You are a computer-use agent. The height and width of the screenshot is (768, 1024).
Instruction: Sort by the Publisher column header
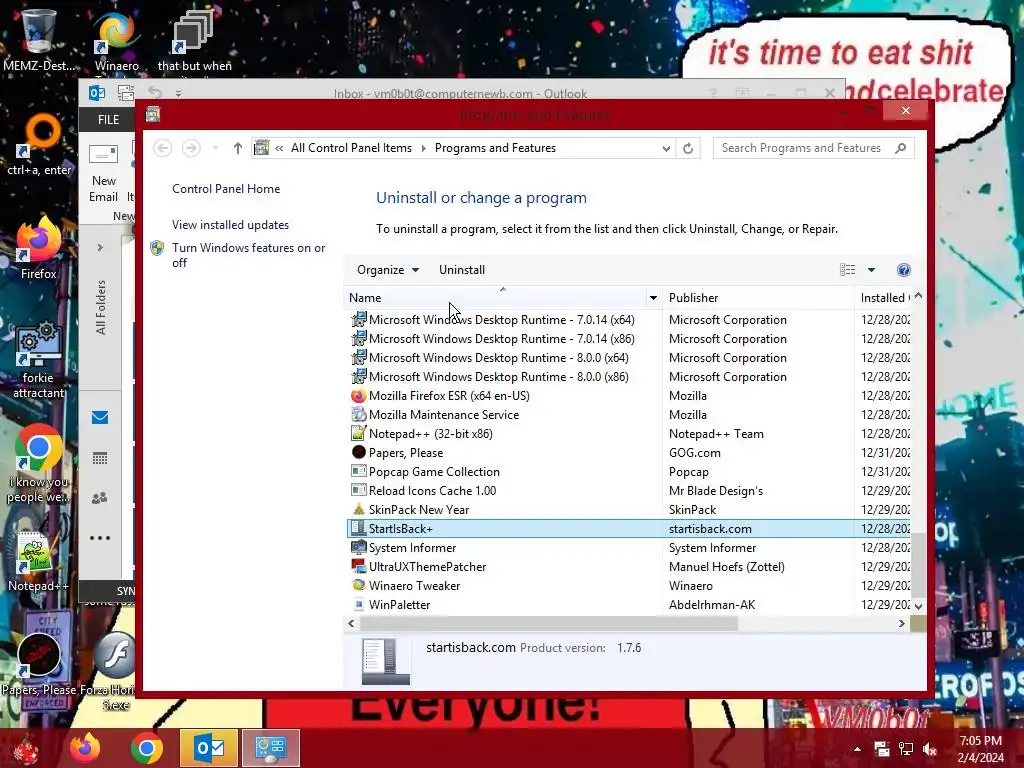point(758,298)
